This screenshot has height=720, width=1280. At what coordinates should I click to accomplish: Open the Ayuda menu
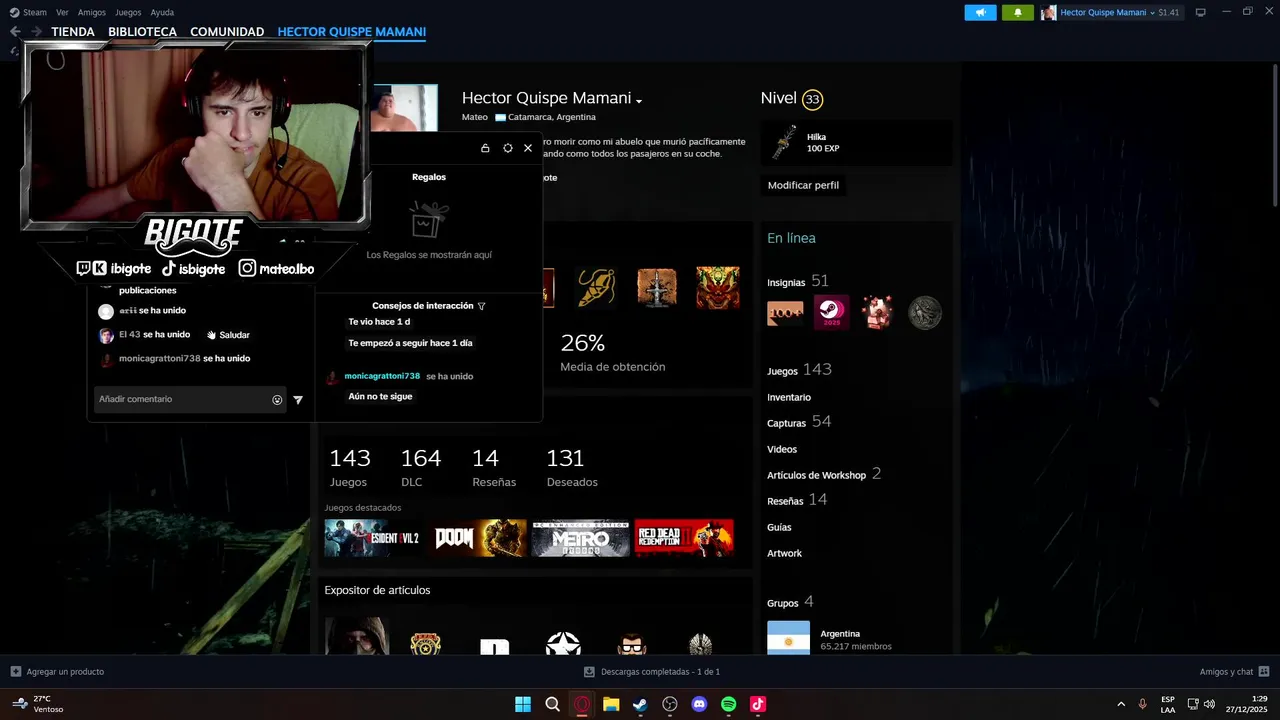pos(162,12)
